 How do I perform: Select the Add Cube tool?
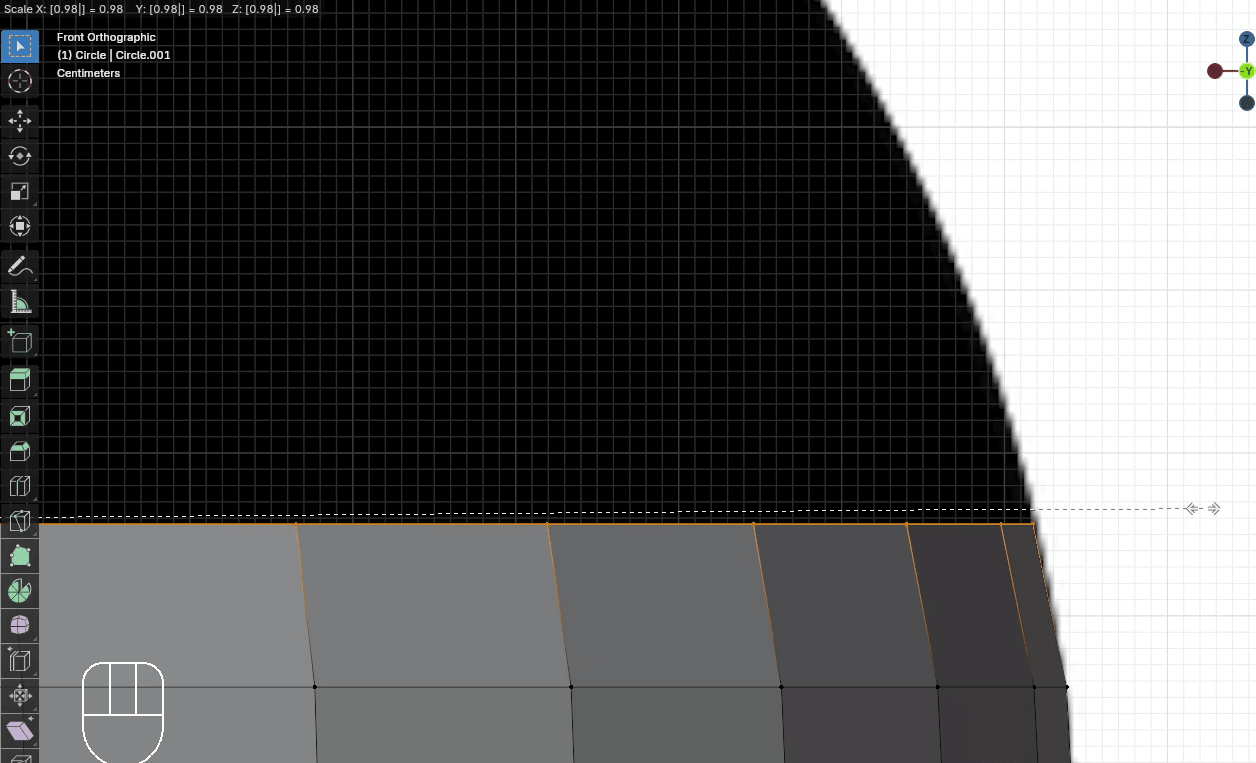(20, 341)
